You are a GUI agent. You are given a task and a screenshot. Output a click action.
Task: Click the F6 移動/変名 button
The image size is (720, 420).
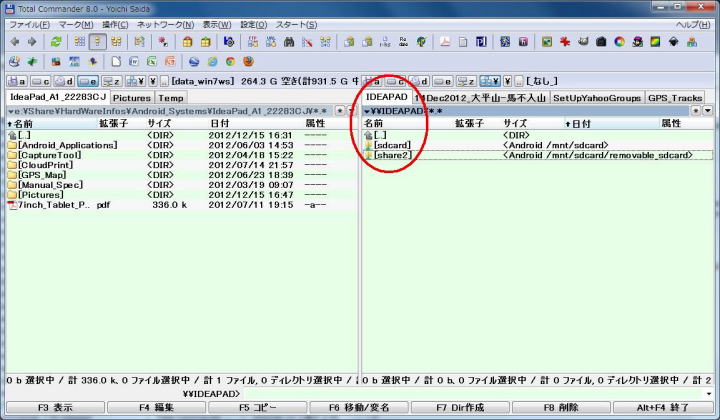(x=359, y=408)
